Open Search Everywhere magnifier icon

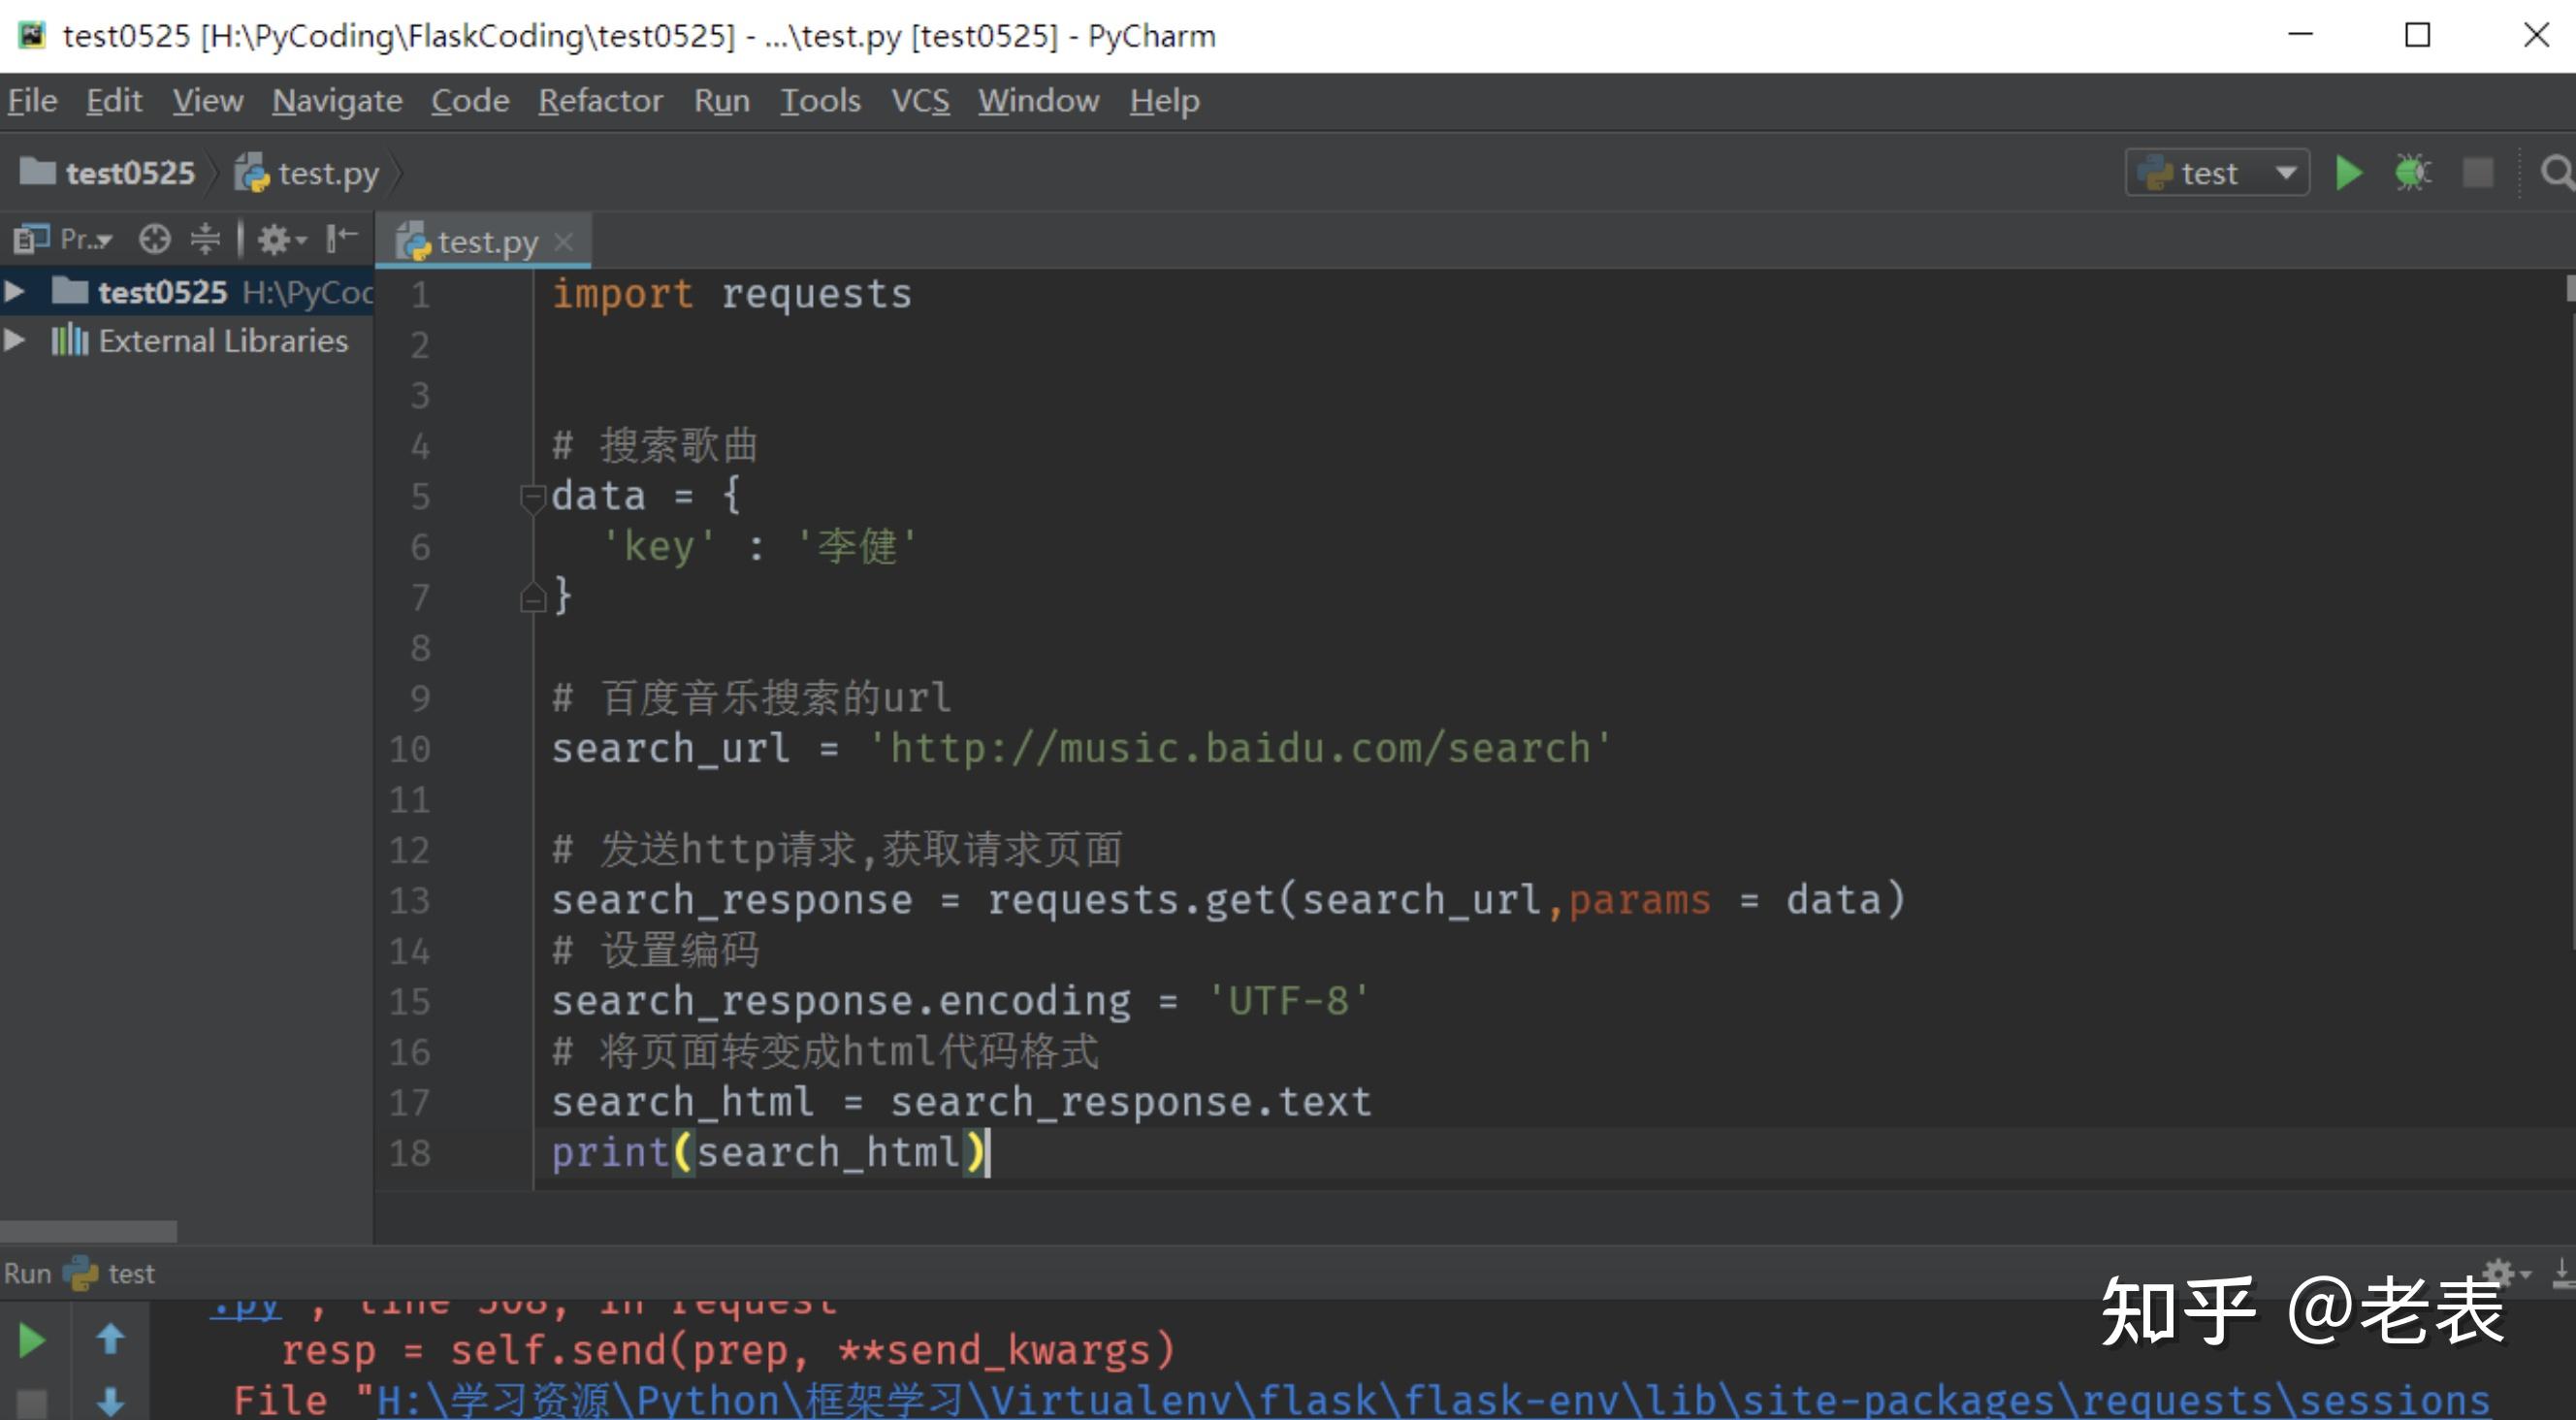click(2557, 173)
